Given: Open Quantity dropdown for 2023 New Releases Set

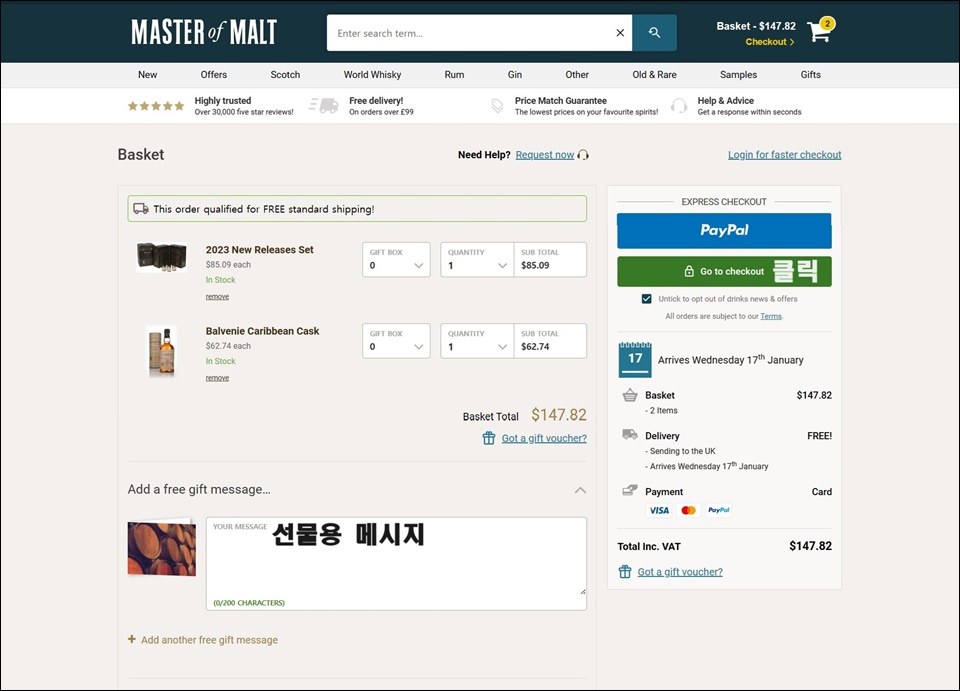Looking at the screenshot, I should pos(477,260).
